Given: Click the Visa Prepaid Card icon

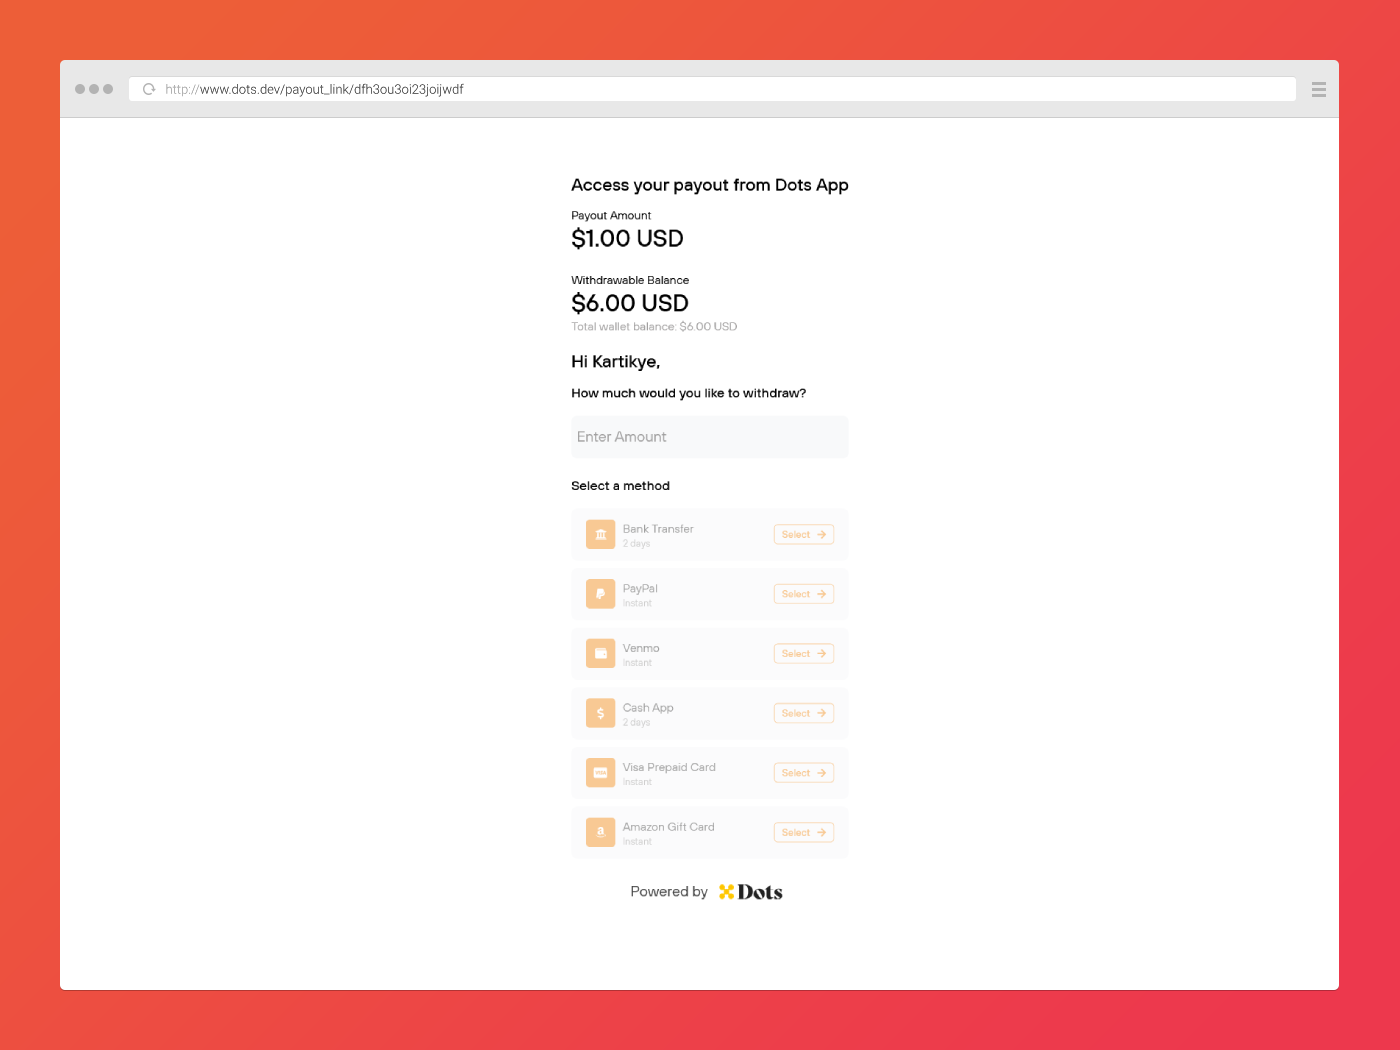Looking at the screenshot, I should [x=600, y=773].
